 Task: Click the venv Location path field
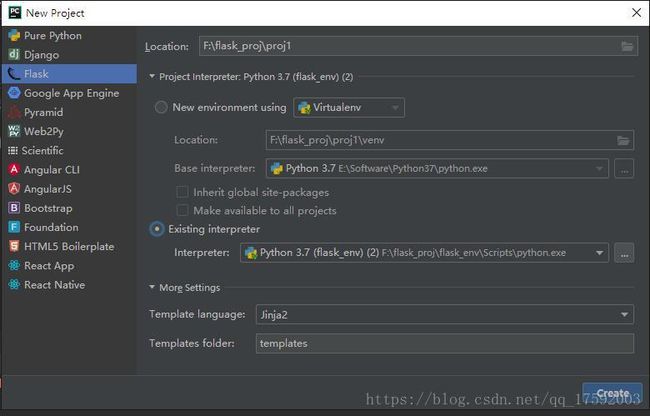tap(449, 140)
